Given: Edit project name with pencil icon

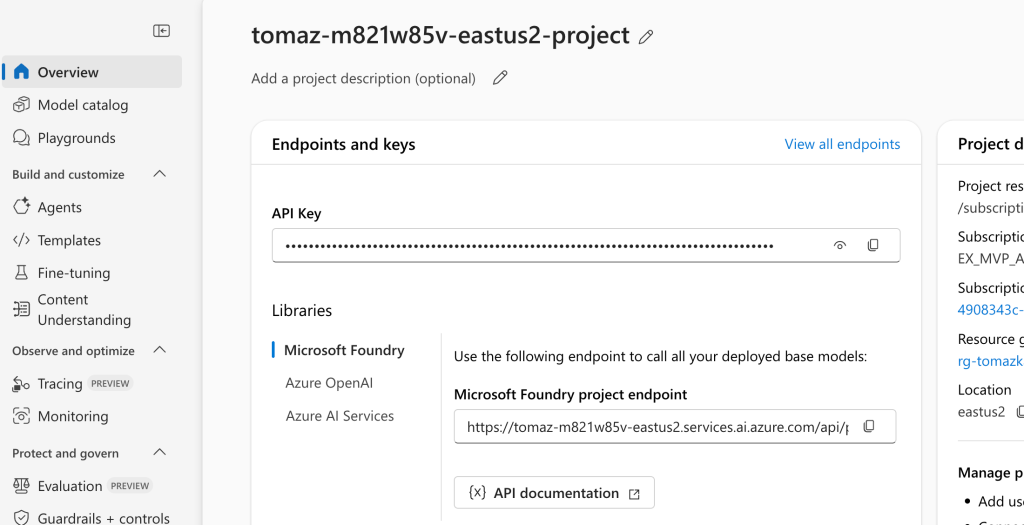Looking at the screenshot, I should point(646,37).
